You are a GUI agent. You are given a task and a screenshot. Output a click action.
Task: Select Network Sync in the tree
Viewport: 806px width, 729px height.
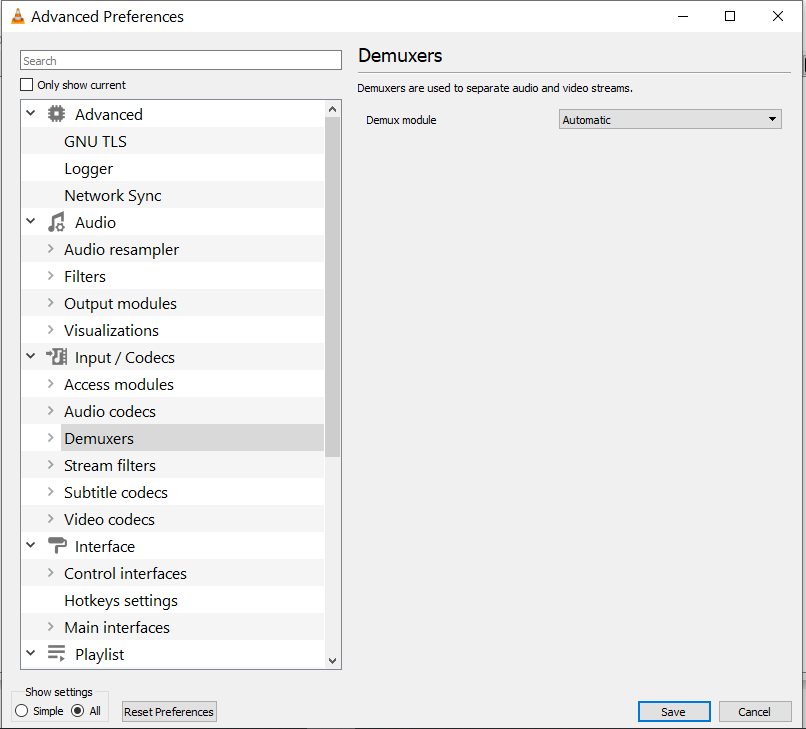113,195
